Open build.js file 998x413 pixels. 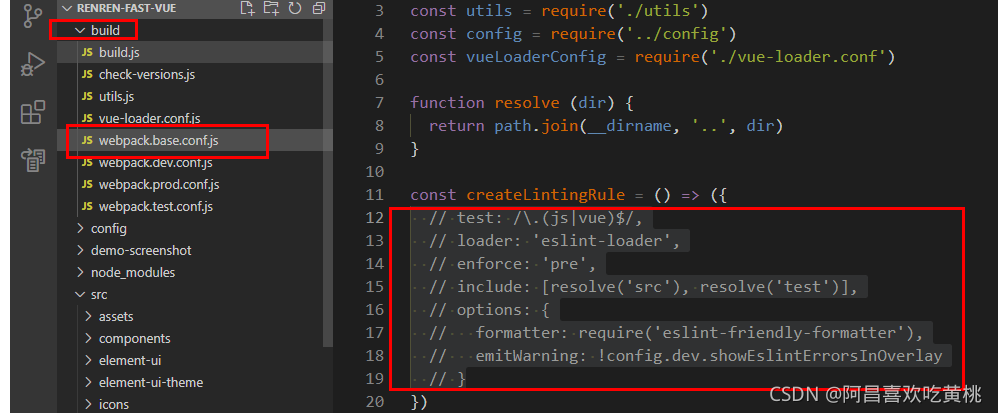click(x=119, y=52)
